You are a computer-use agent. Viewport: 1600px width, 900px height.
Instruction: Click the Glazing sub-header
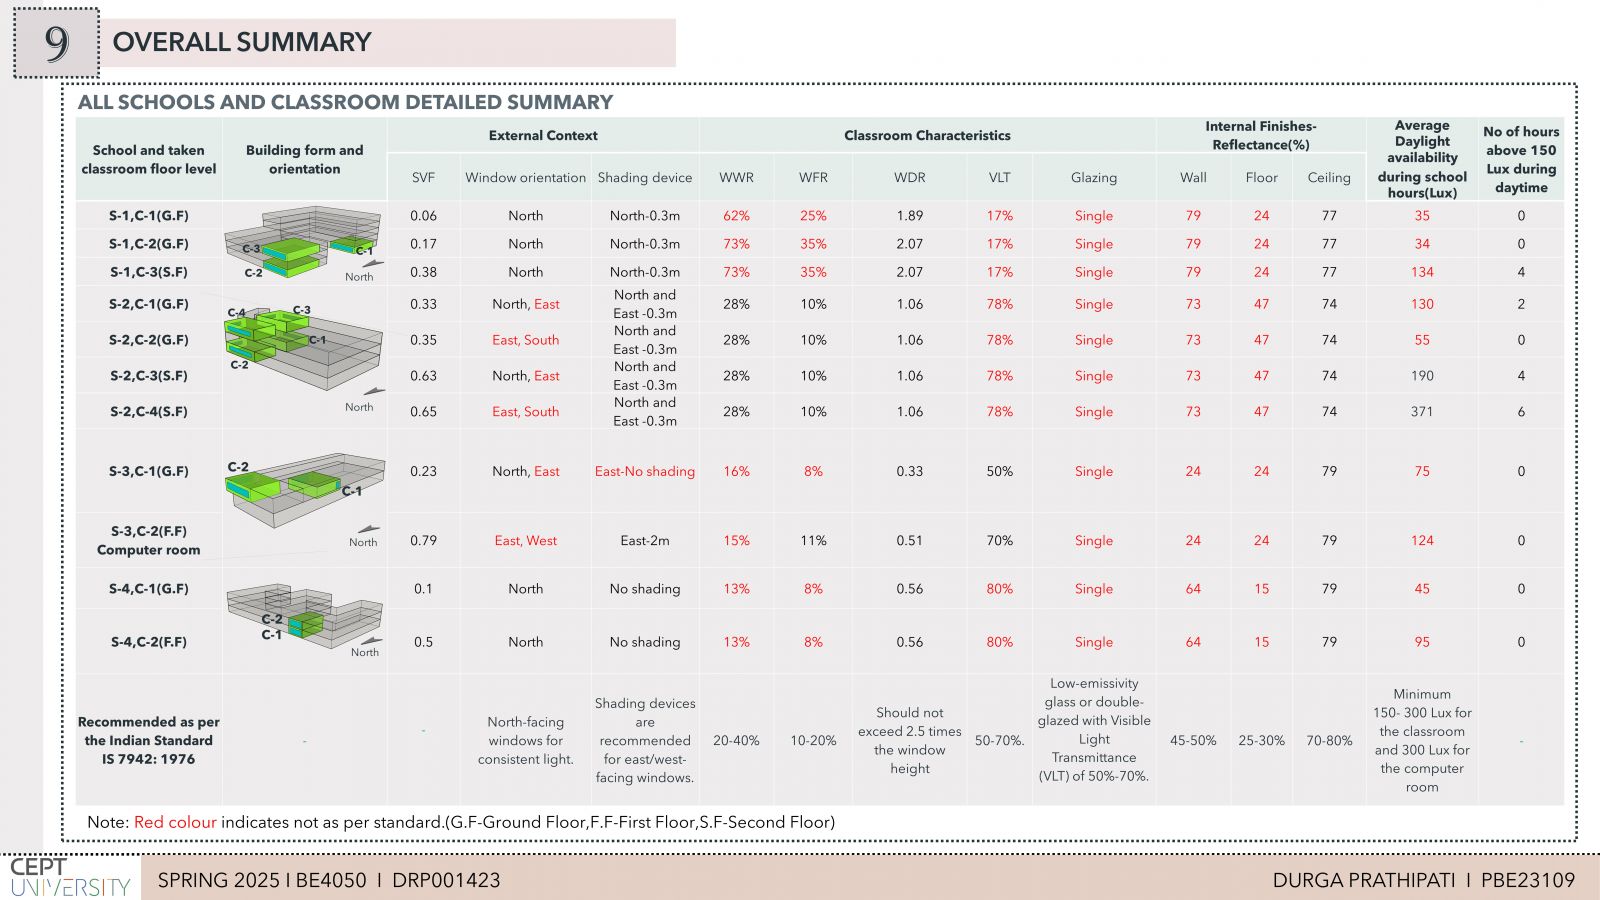point(1094,177)
